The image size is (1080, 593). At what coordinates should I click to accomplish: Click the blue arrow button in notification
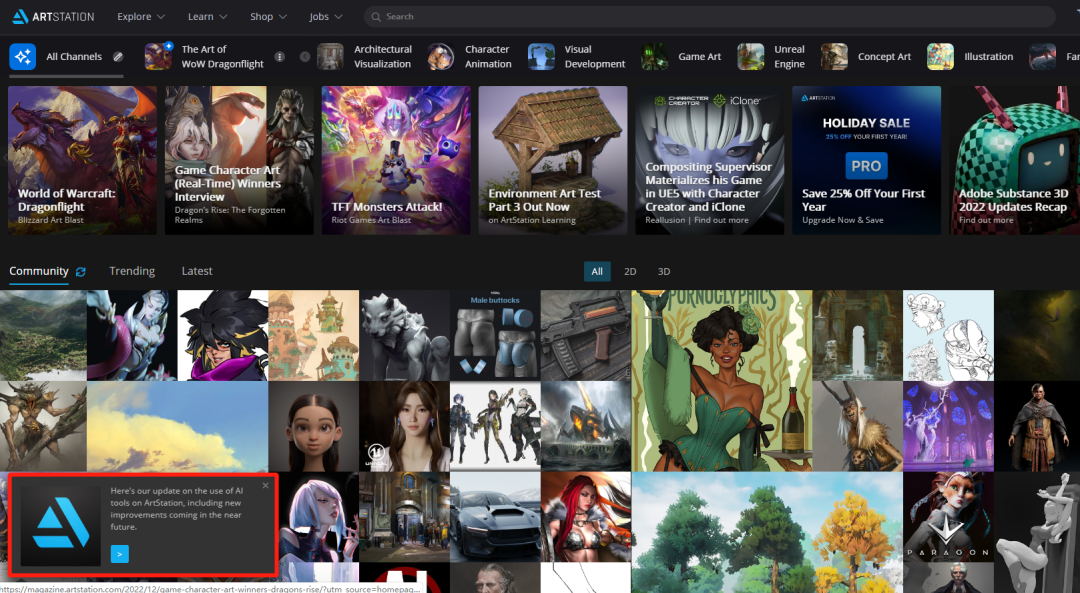[x=120, y=554]
